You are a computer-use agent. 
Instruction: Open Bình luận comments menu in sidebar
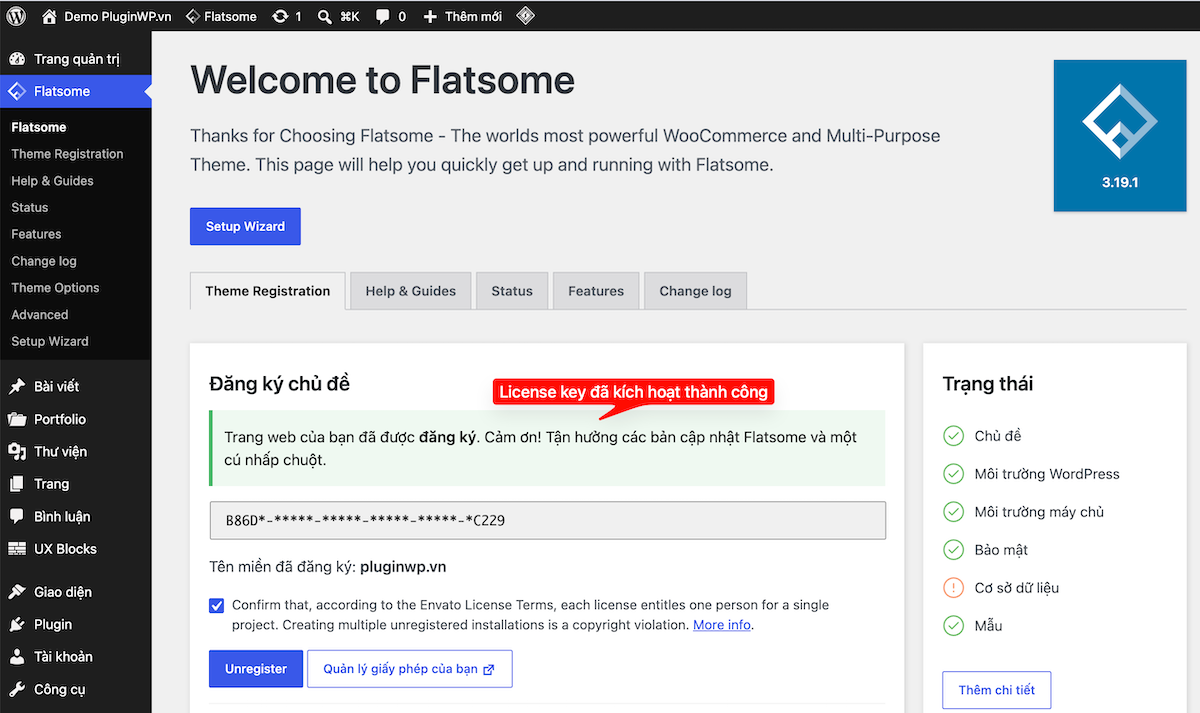click(x=75, y=516)
